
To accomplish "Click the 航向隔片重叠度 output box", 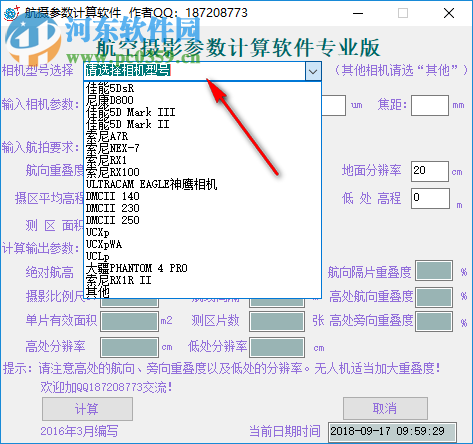I will pos(434,271).
